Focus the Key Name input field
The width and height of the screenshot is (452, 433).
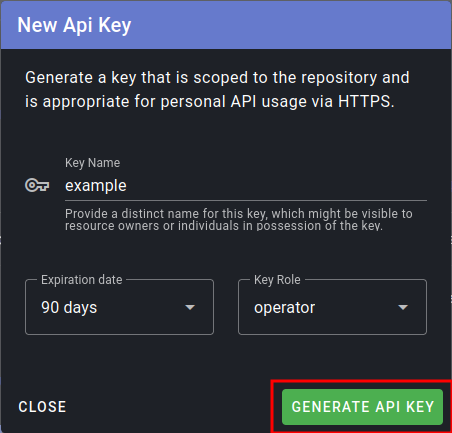click(246, 185)
